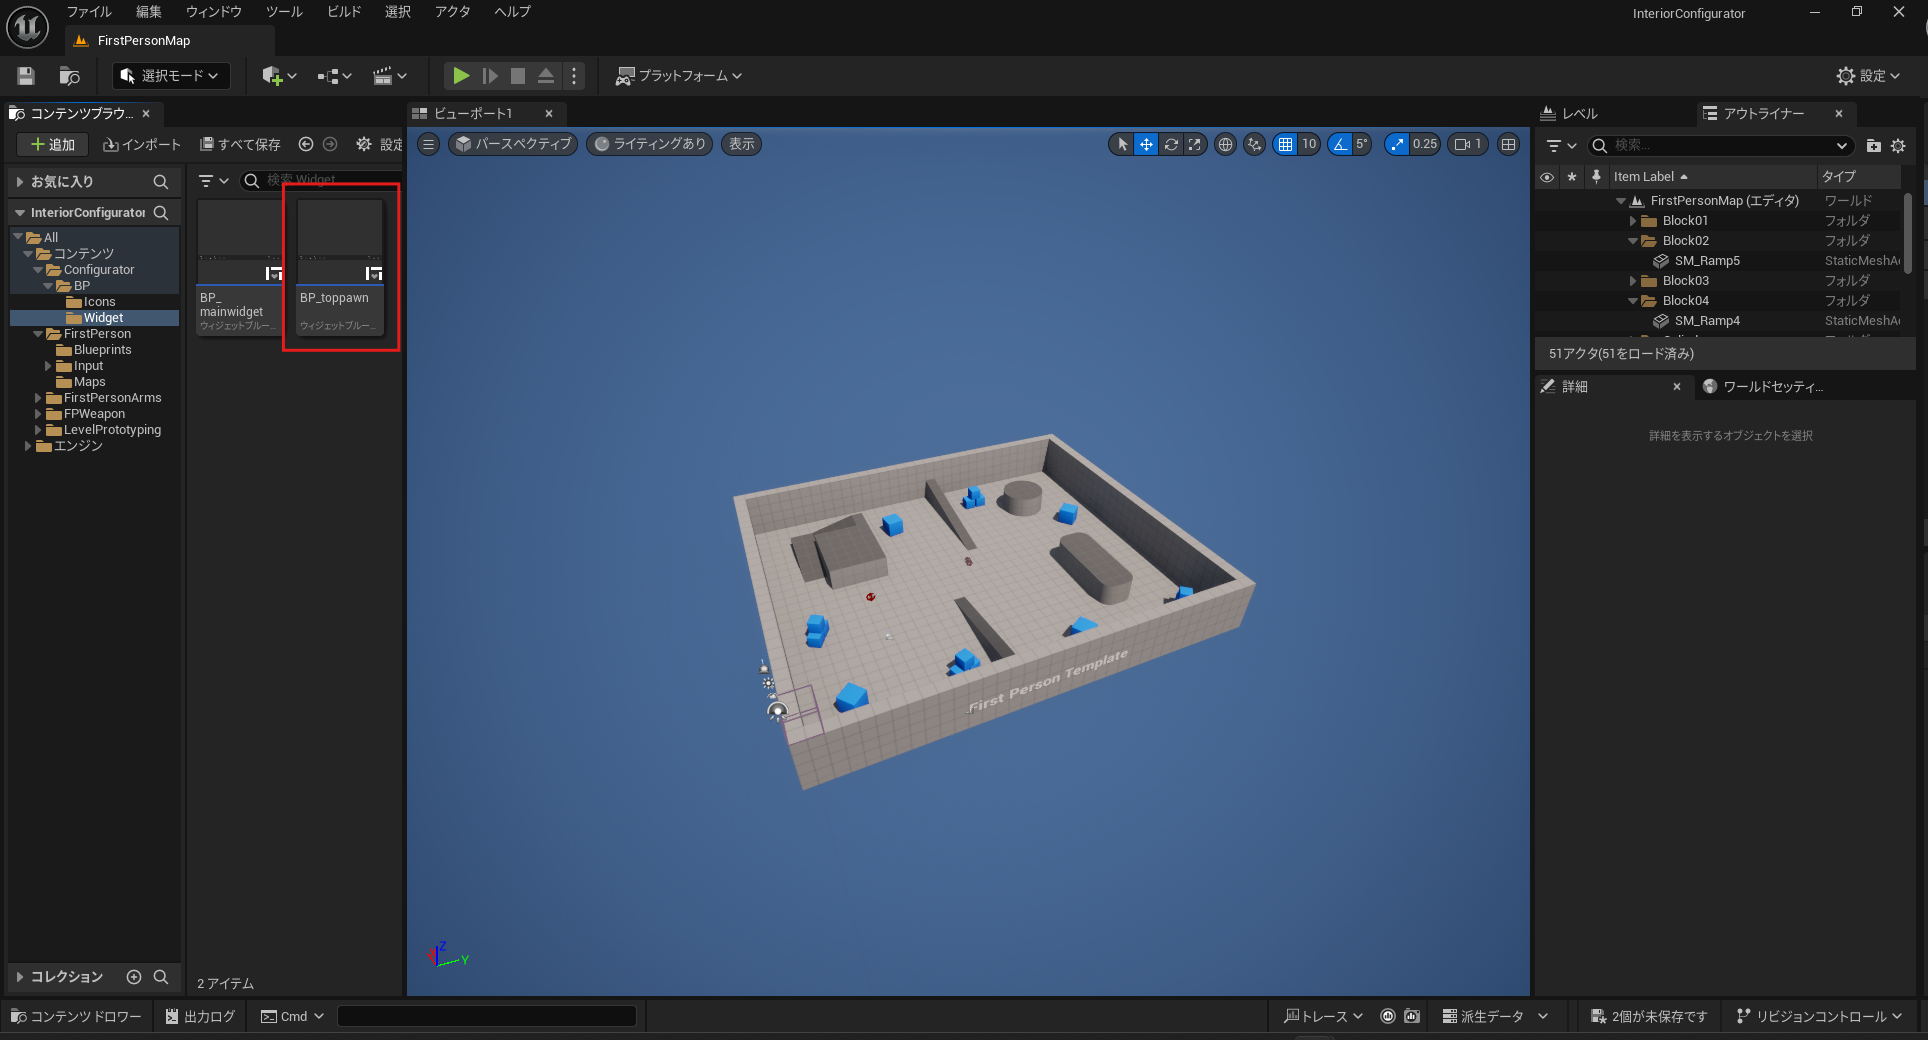Image resolution: width=1928 pixels, height=1040 pixels.
Task: Expand the Block01 folder in outliner
Action: tap(1633, 221)
